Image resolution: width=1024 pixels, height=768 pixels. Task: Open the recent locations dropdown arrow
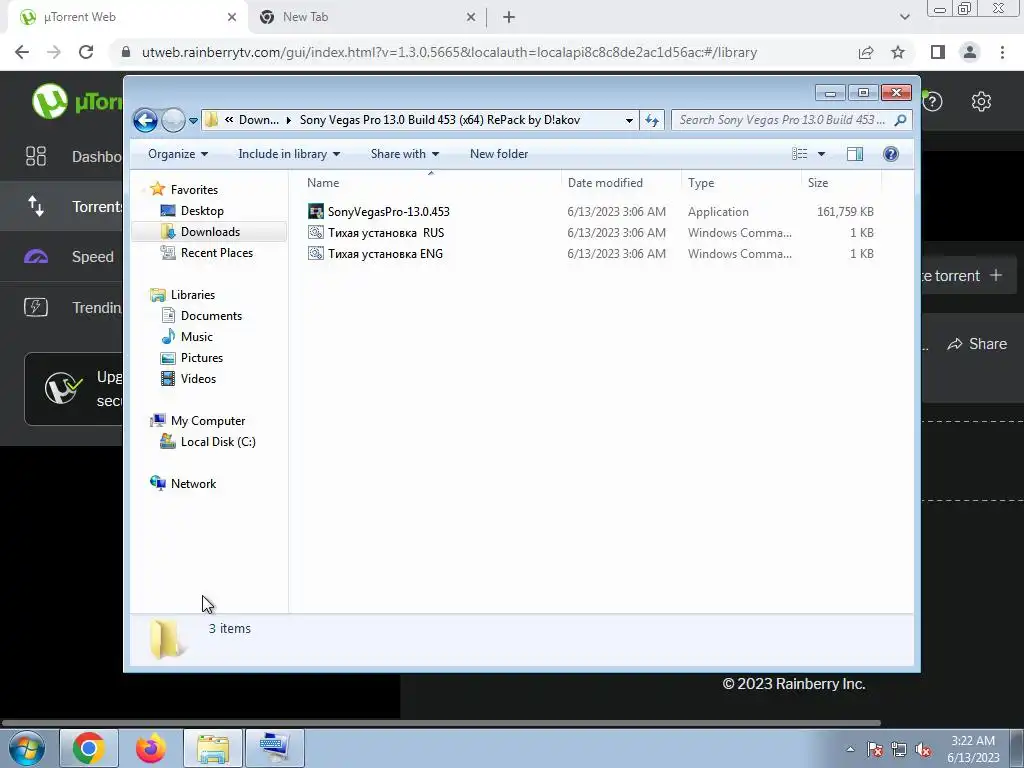click(x=193, y=121)
